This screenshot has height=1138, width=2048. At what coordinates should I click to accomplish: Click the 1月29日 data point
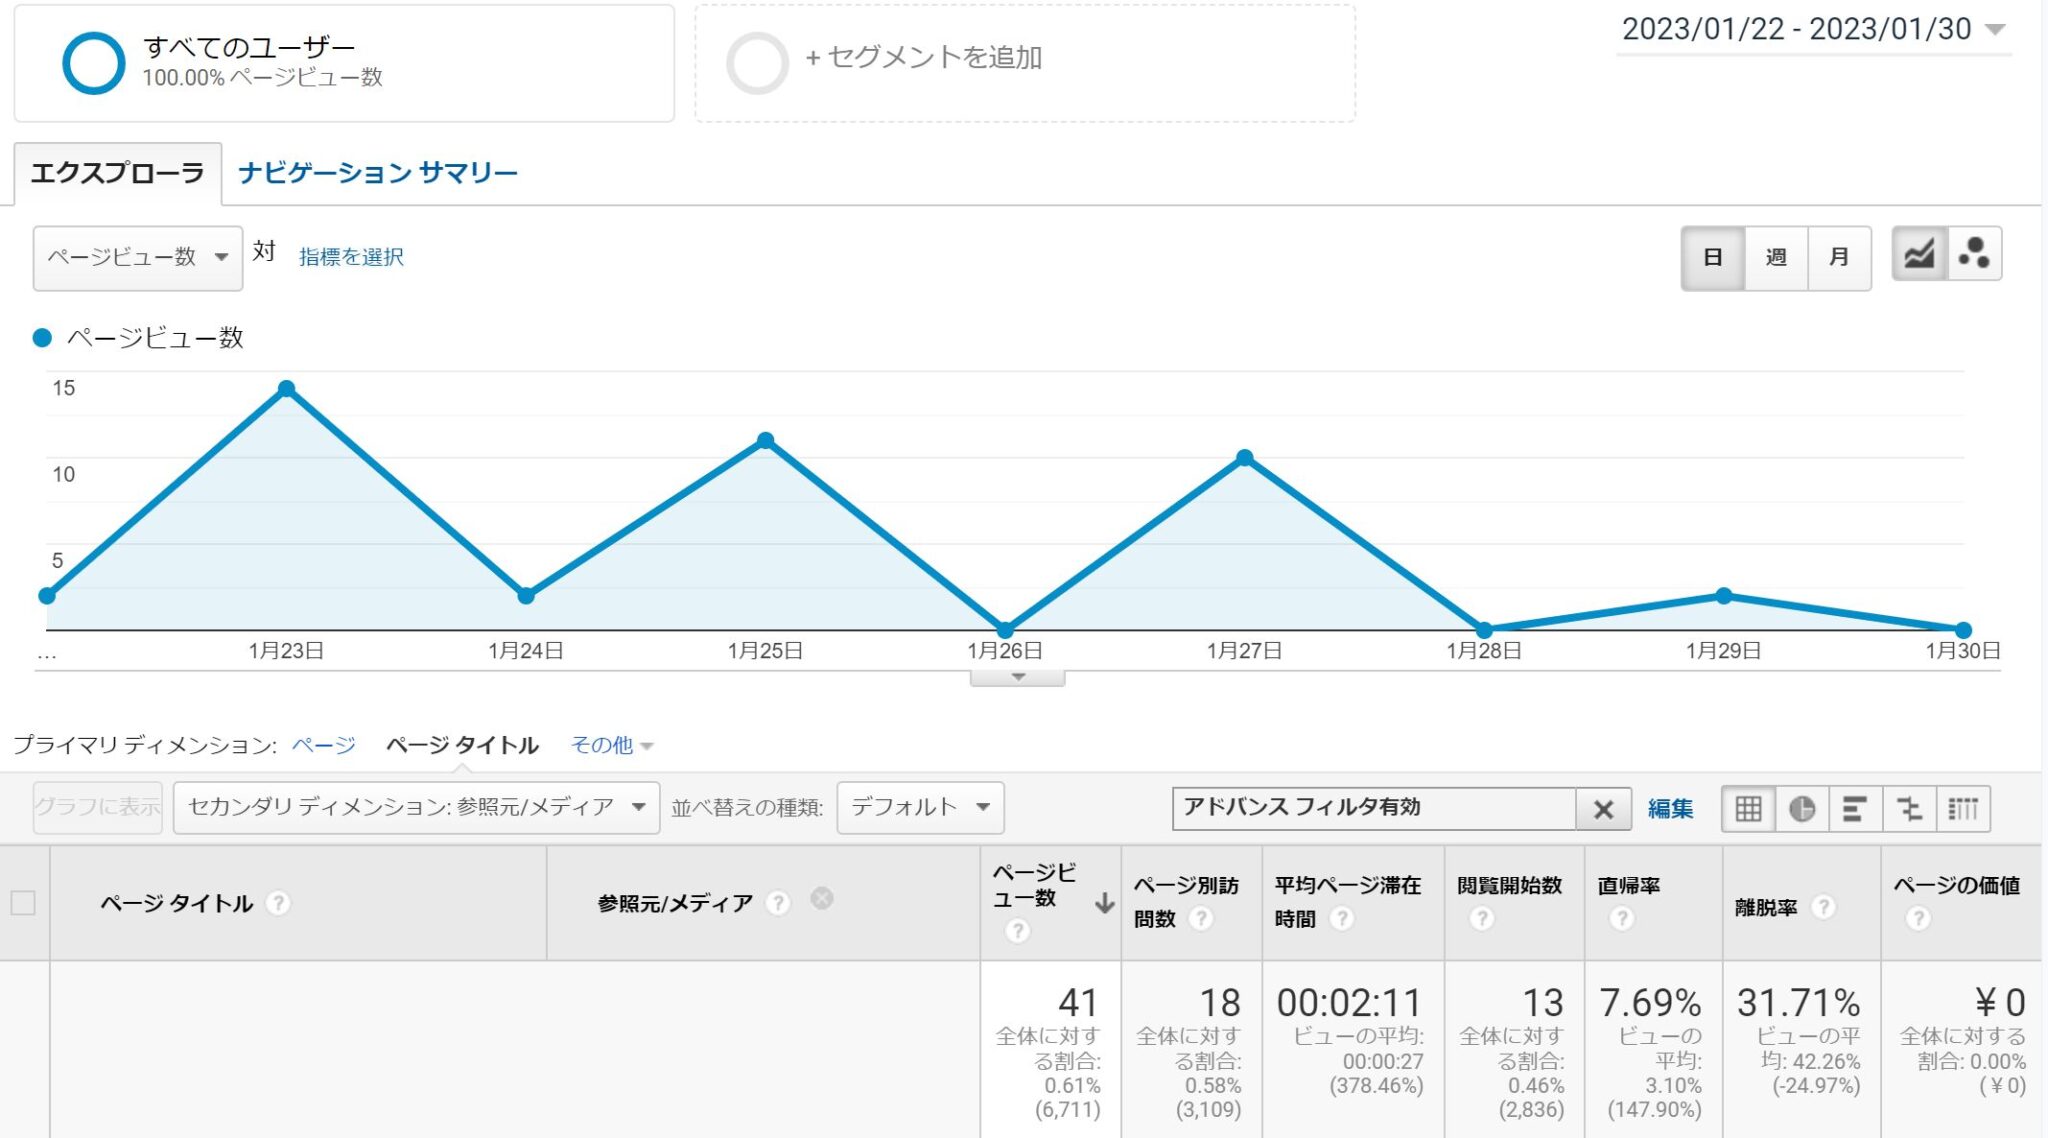(x=1723, y=596)
